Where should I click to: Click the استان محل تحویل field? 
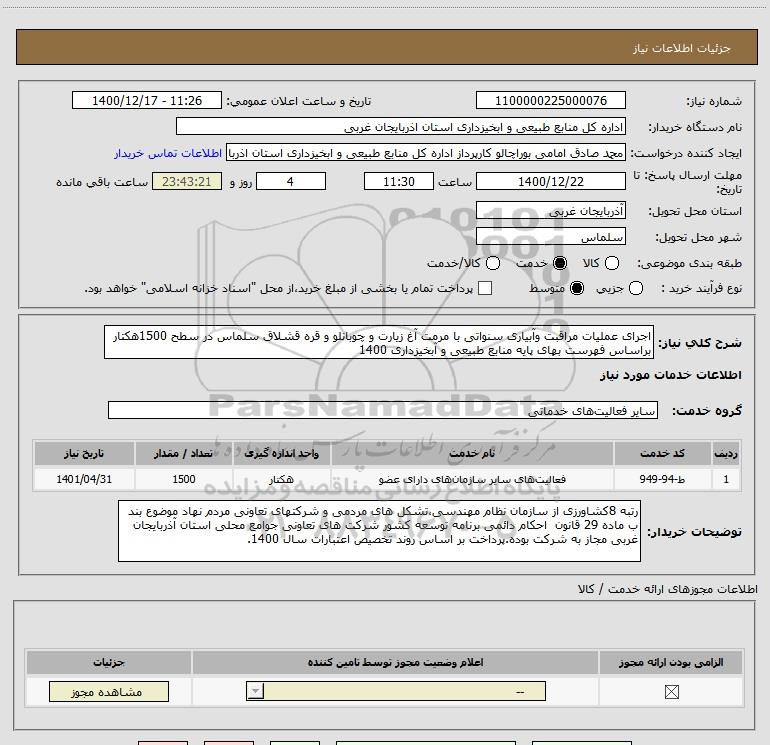(550, 211)
